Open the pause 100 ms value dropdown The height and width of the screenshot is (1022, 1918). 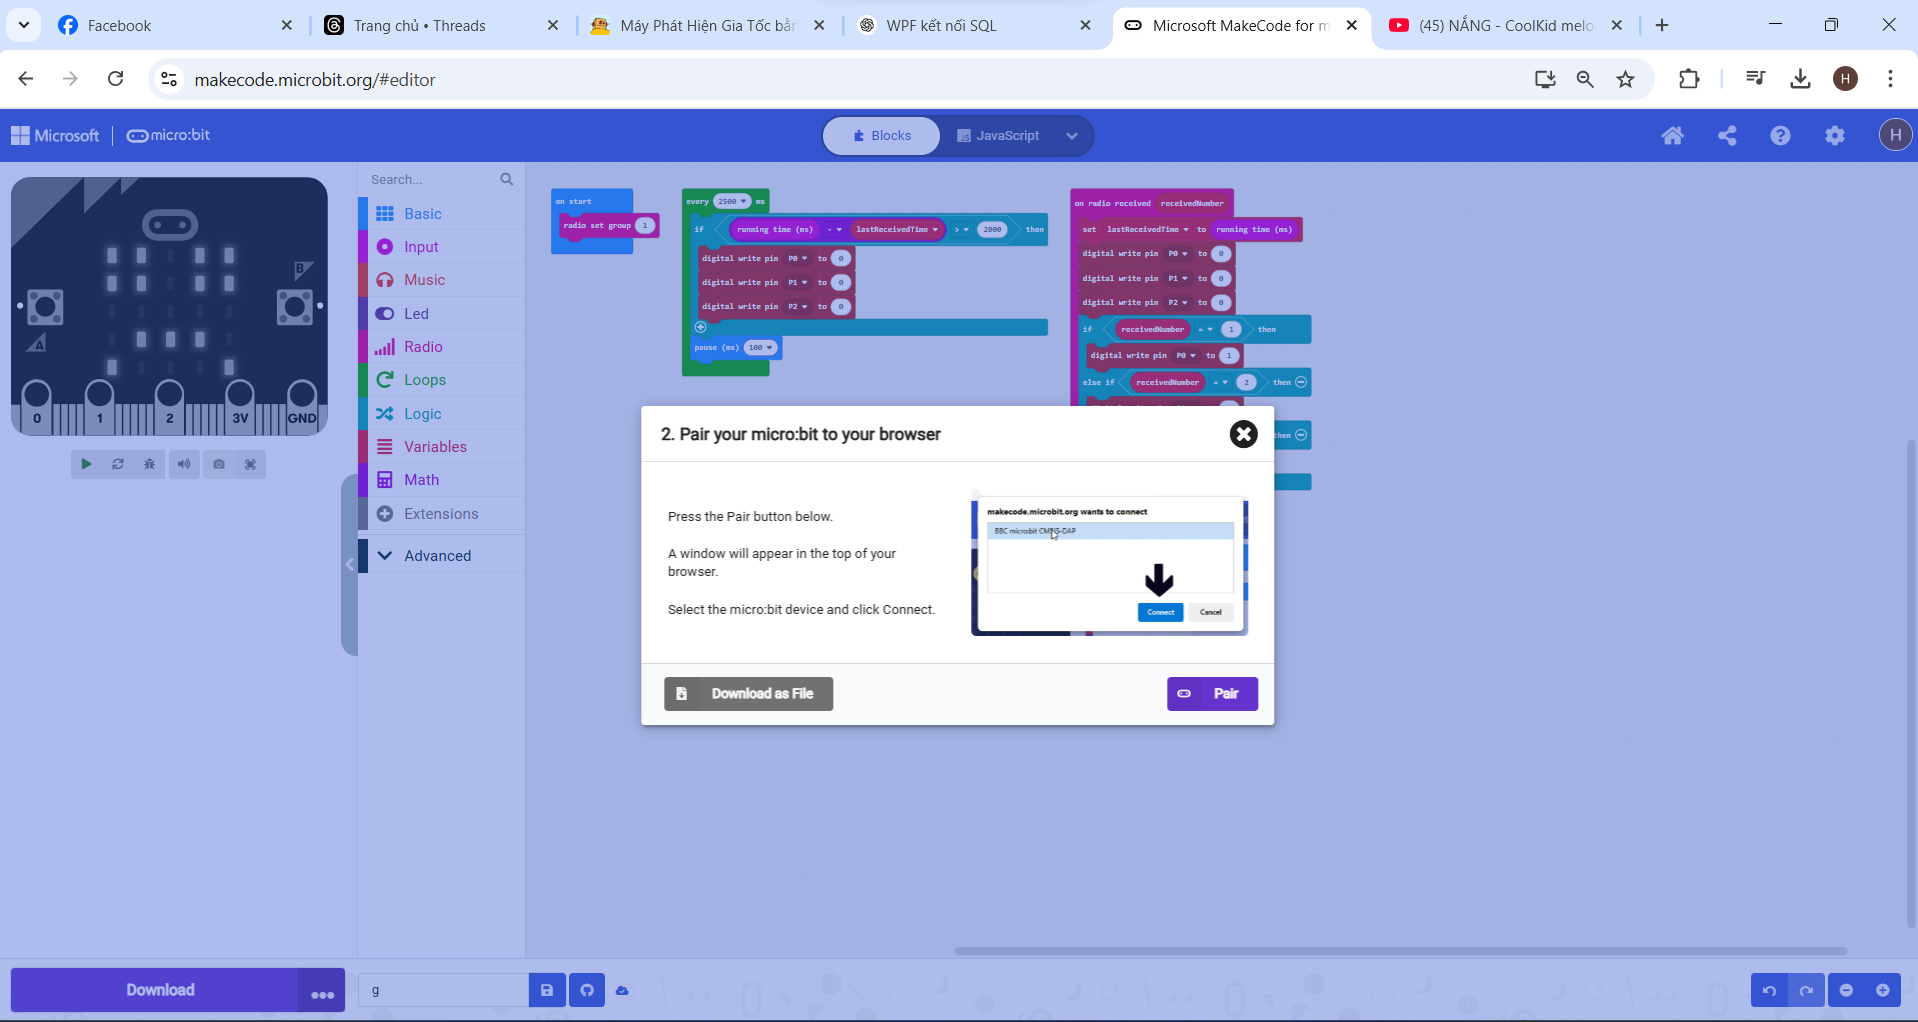pos(761,348)
